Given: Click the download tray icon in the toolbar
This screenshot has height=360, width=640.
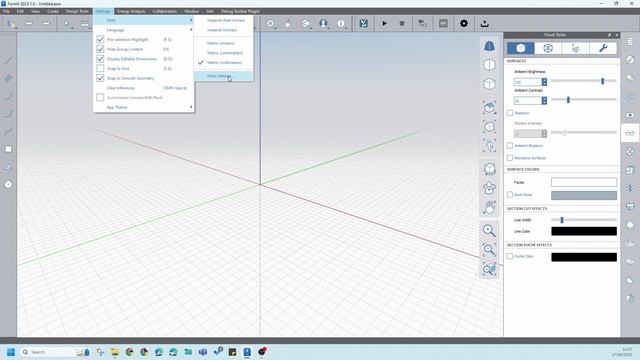Looking at the screenshot, I should 484,24.
